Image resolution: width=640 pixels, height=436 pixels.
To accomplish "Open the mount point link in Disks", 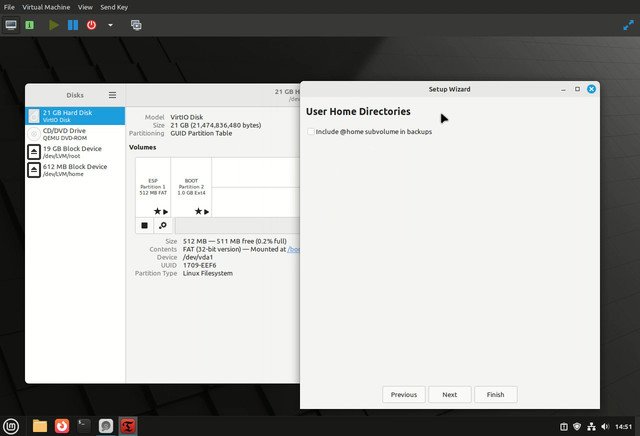I will (x=293, y=249).
